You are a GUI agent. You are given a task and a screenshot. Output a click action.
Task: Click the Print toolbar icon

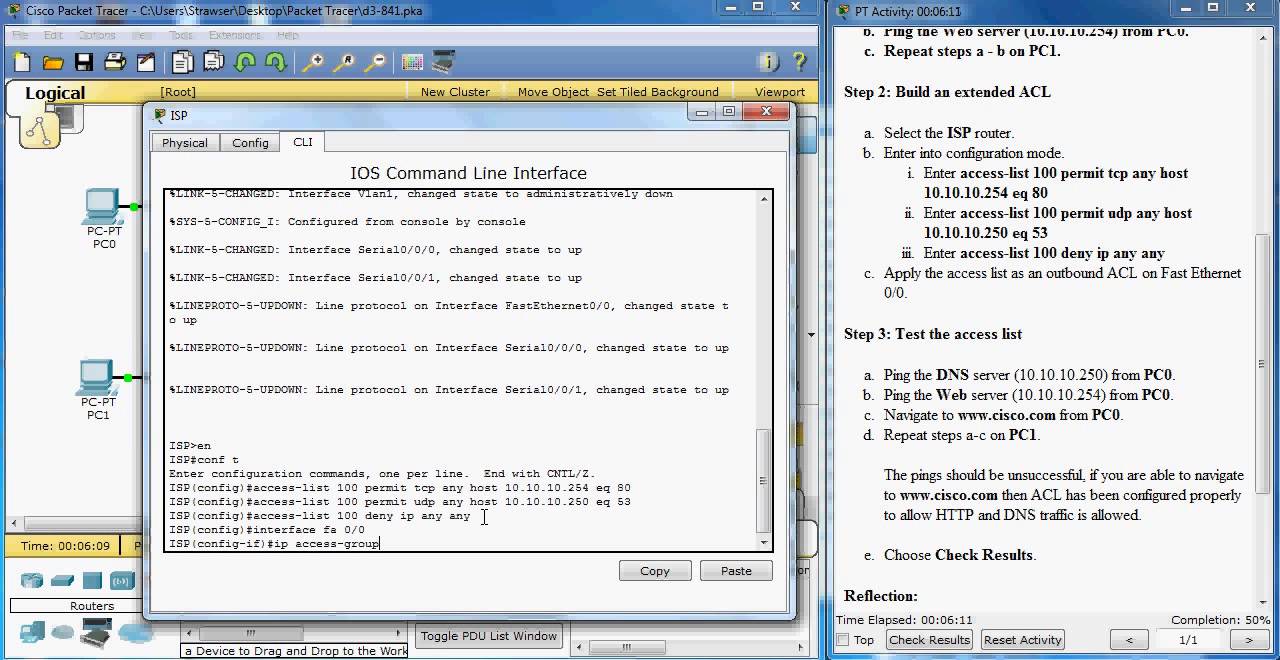(115, 62)
